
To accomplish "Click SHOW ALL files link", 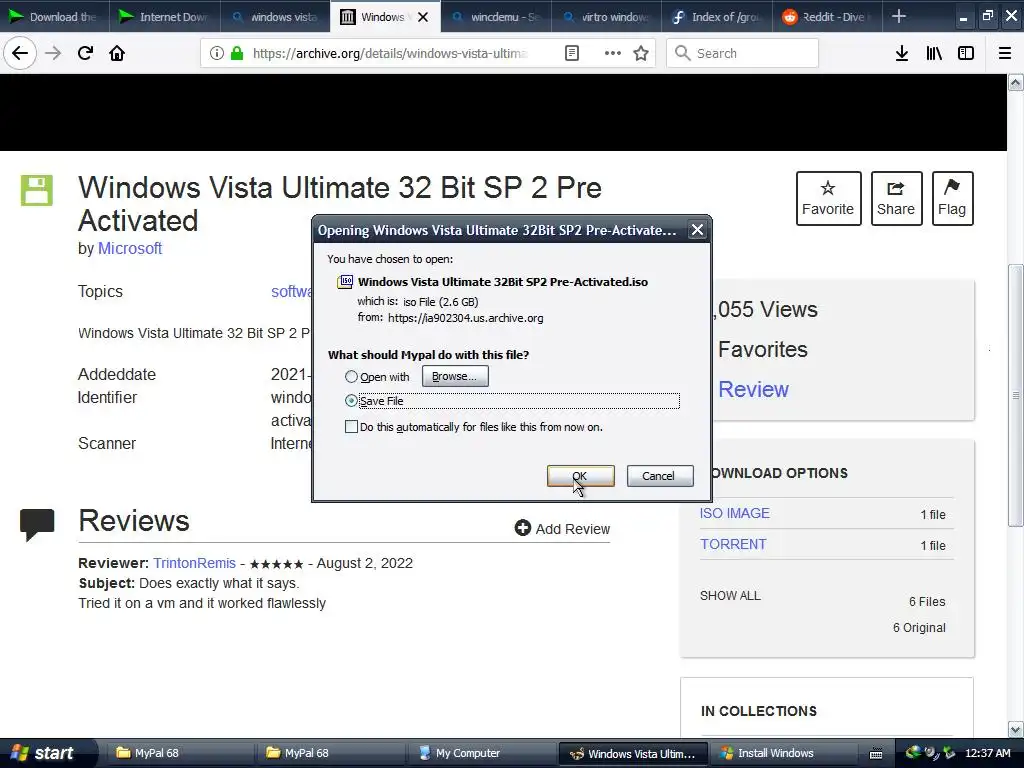I will (x=730, y=596).
